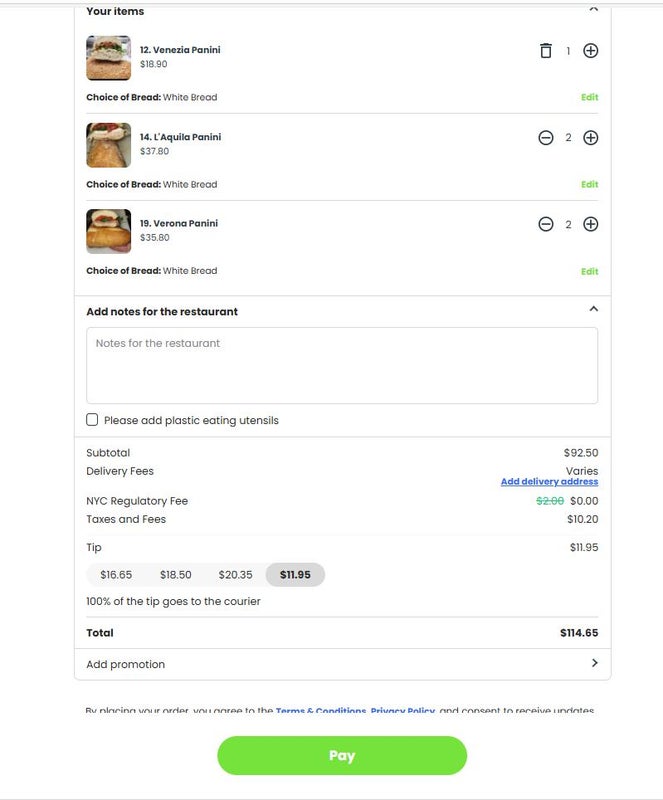
Task: Select the $16.65 tip option
Action: click(x=116, y=575)
